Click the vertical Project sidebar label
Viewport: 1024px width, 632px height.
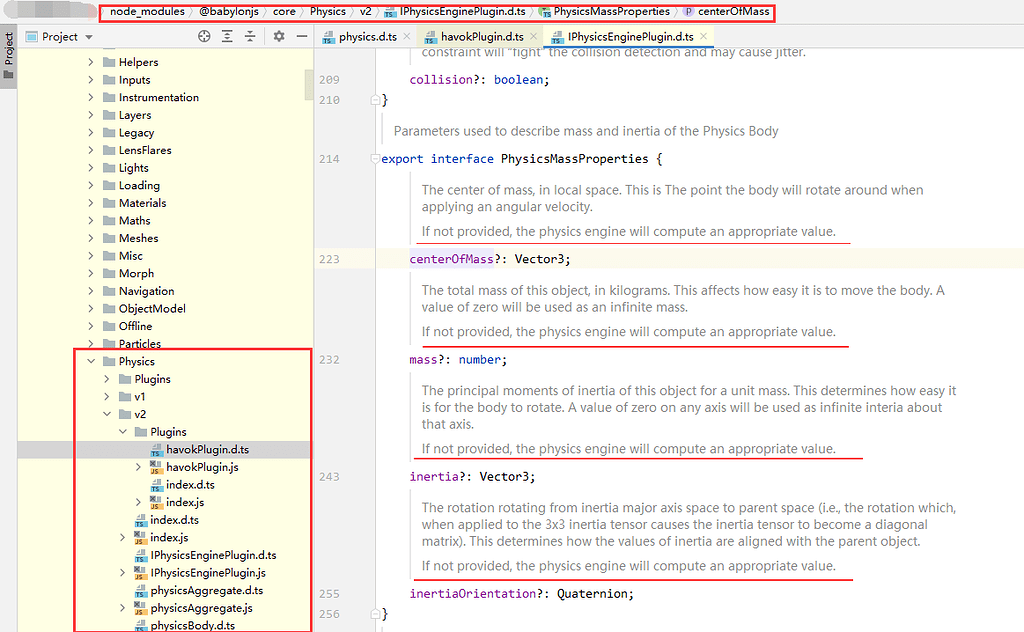pyautogui.click(x=9, y=50)
